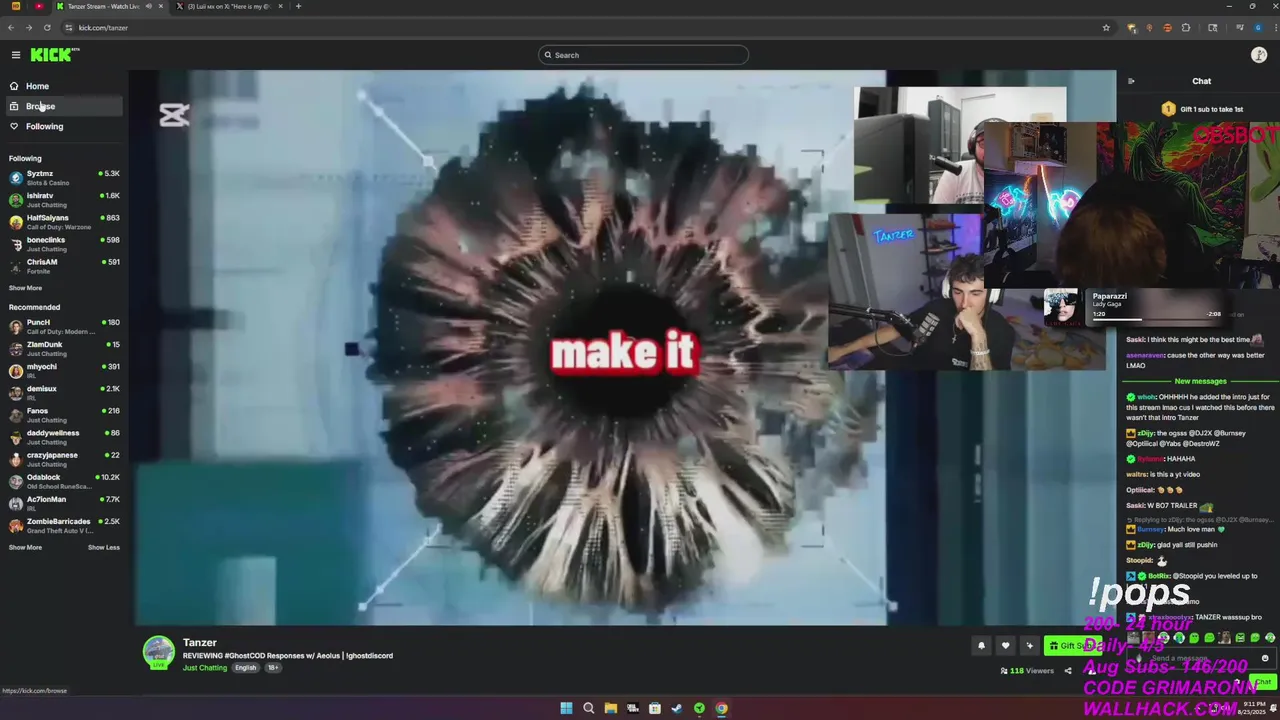This screenshot has width=1280, height=720.
Task: Click the English language tag
Action: point(245,668)
